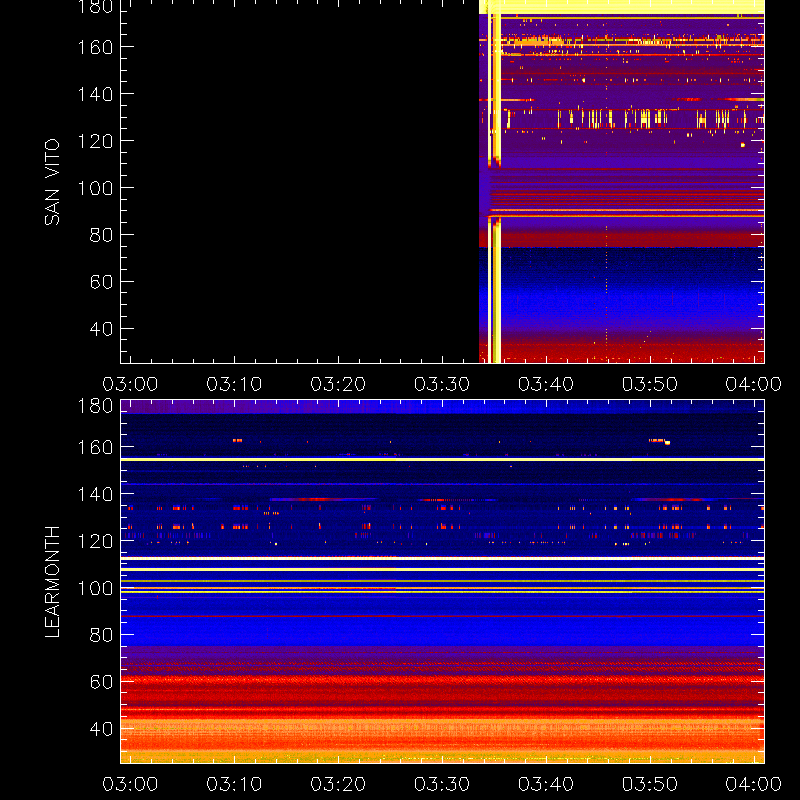Click the LEARMONTH axis label

tap(52, 582)
